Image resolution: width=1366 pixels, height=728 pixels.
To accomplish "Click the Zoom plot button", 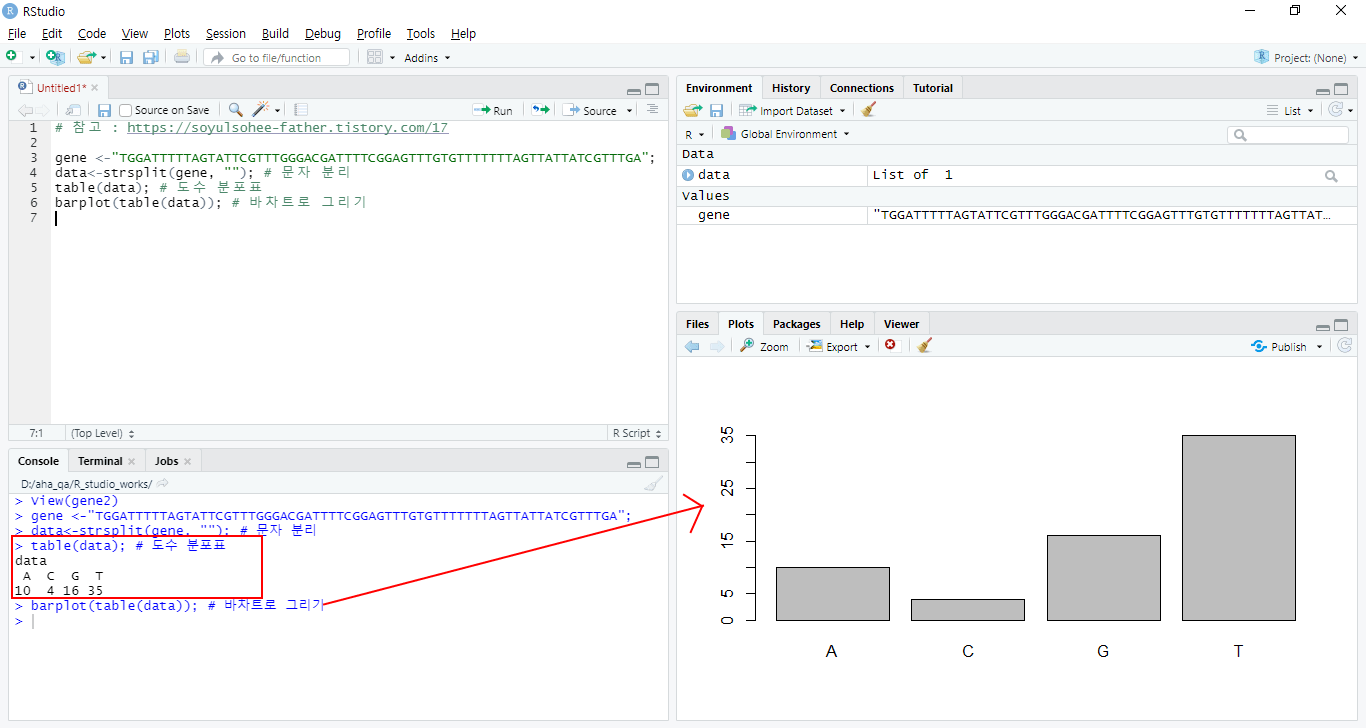I will click(x=765, y=346).
